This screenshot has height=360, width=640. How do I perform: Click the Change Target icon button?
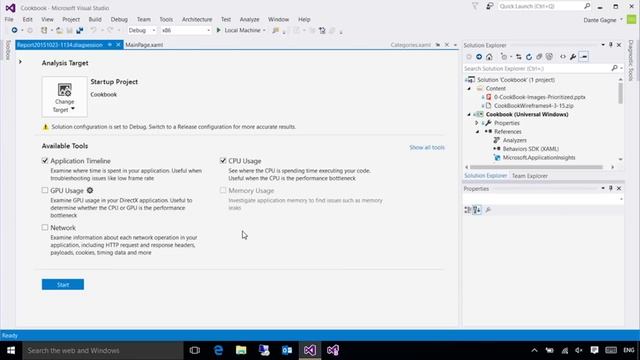click(x=64, y=97)
